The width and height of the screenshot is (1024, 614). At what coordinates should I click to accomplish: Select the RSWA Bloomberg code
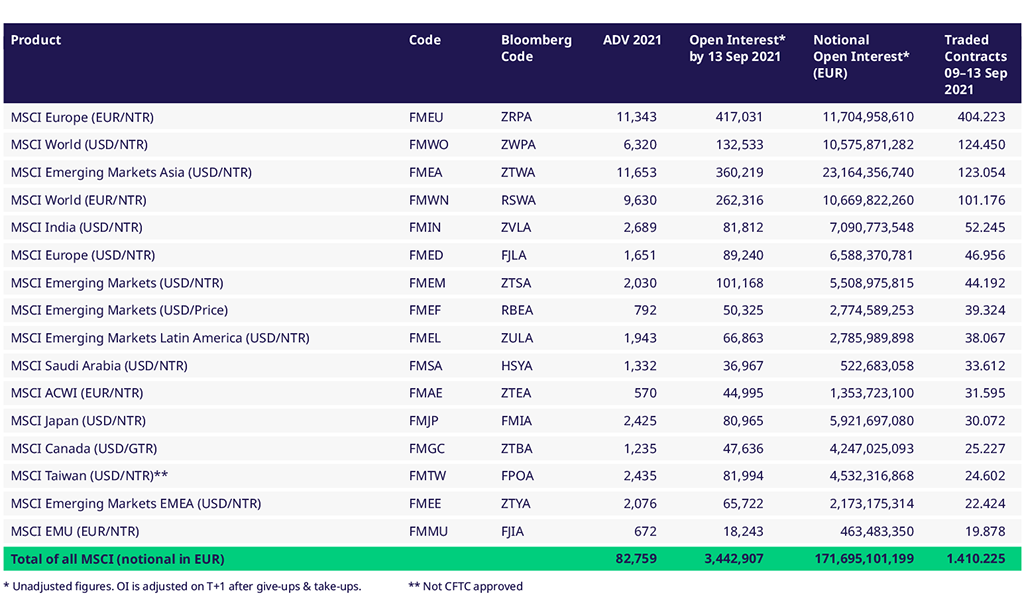[x=518, y=200]
